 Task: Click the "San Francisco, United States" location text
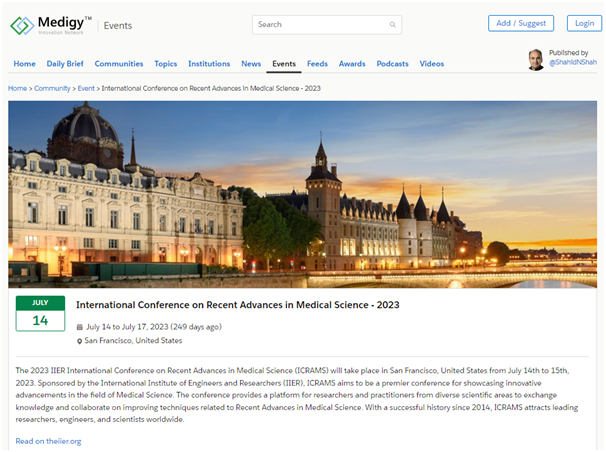(x=133, y=341)
